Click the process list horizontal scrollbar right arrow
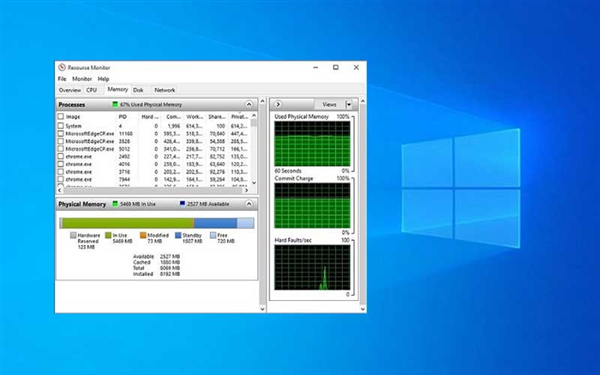This screenshot has width=600, height=375. [246, 190]
